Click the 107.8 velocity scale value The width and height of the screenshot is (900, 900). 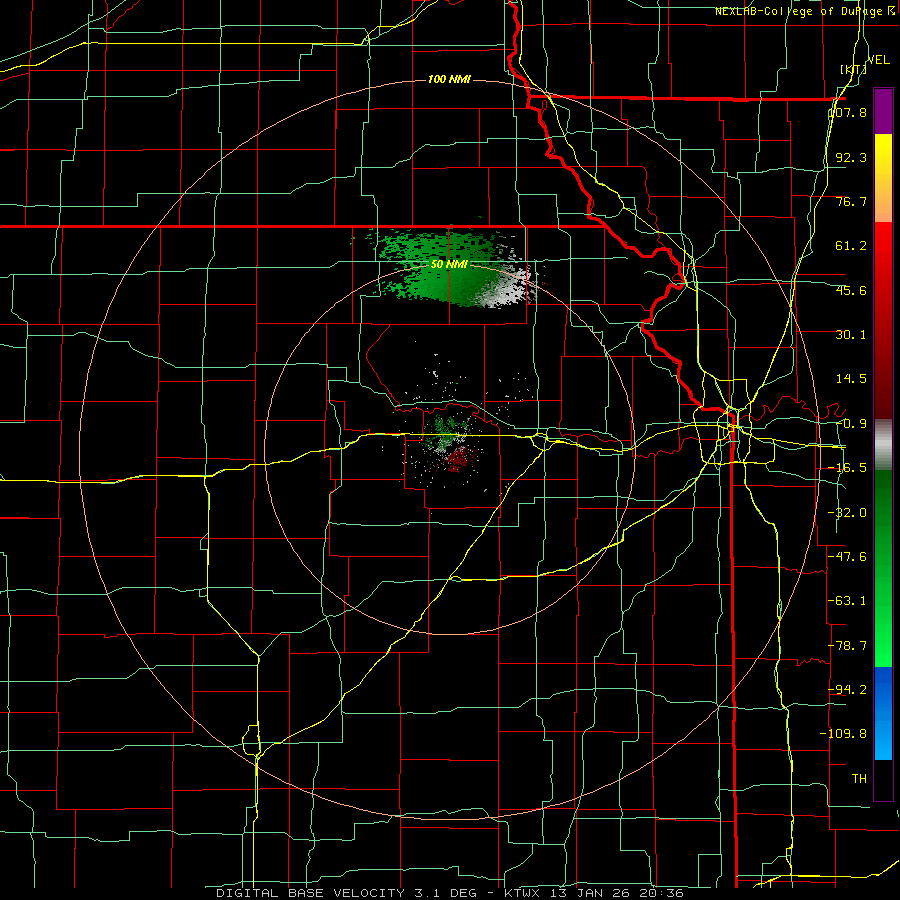(x=848, y=112)
